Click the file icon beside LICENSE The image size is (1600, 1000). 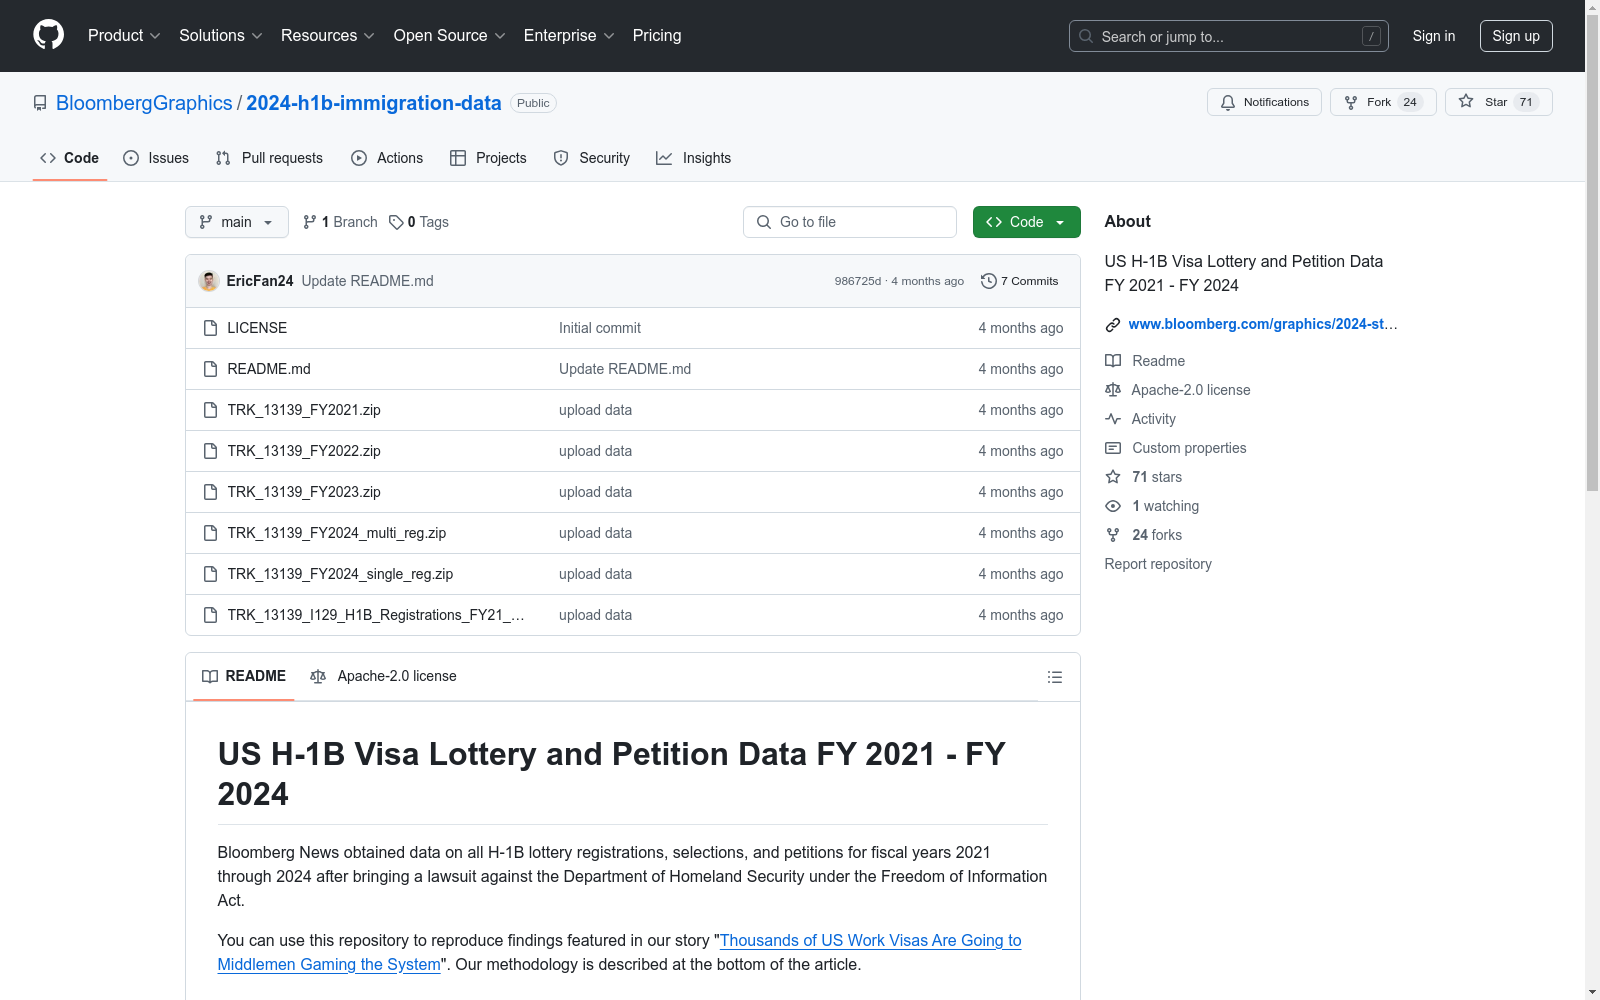click(210, 328)
